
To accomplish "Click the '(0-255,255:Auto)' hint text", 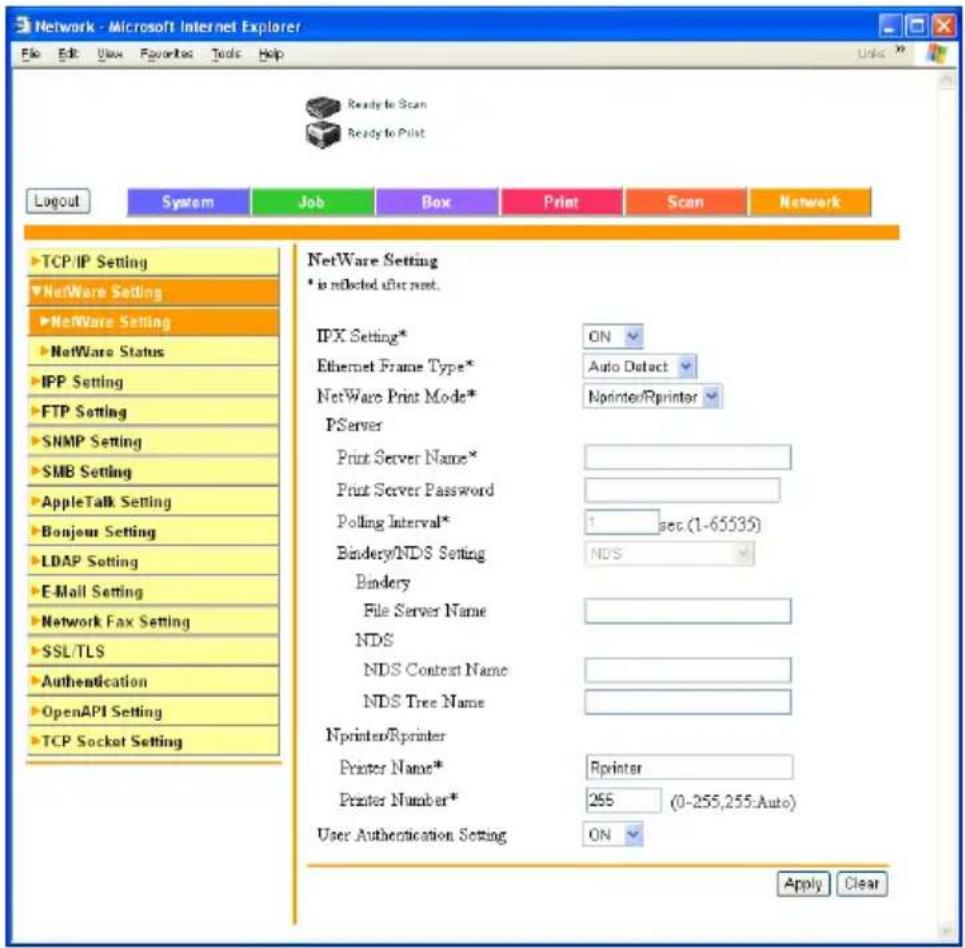I will (732, 802).
